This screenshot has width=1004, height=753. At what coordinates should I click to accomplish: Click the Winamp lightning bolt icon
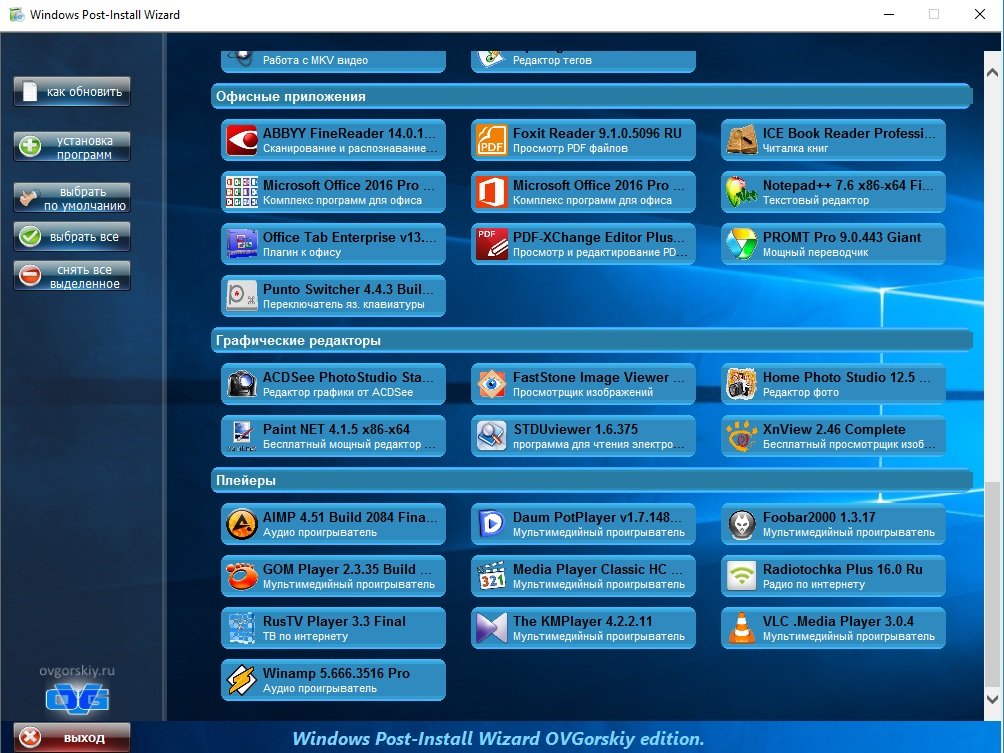[242, 680]
